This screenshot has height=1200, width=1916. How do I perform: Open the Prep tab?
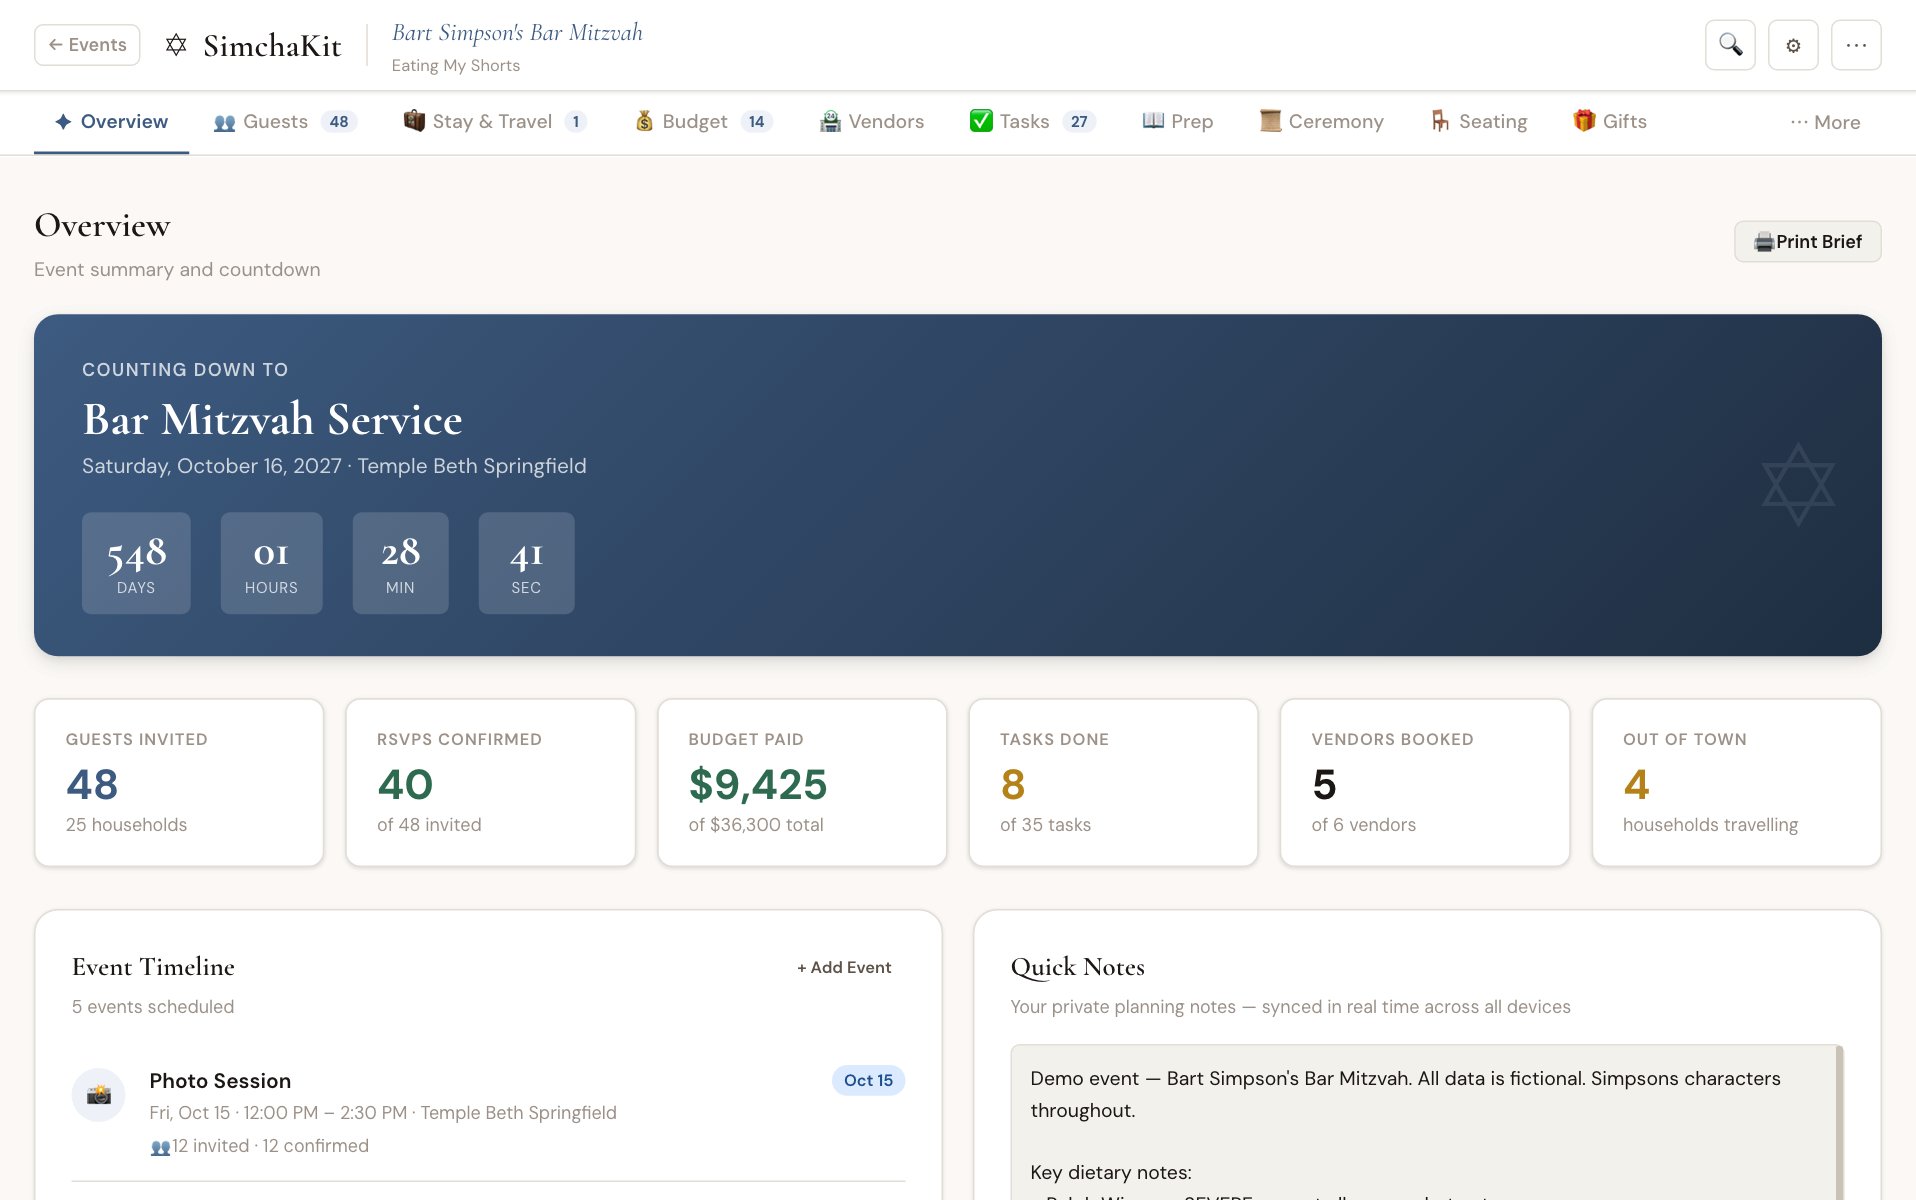tap(1178, 122)
